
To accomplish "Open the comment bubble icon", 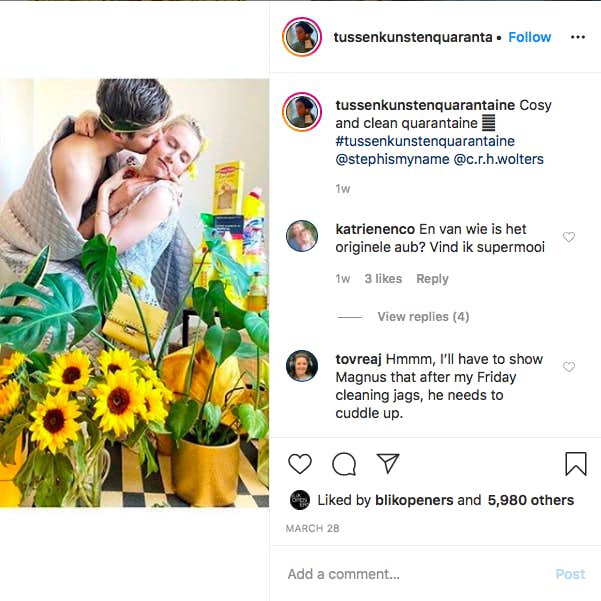I will (344, 464).
